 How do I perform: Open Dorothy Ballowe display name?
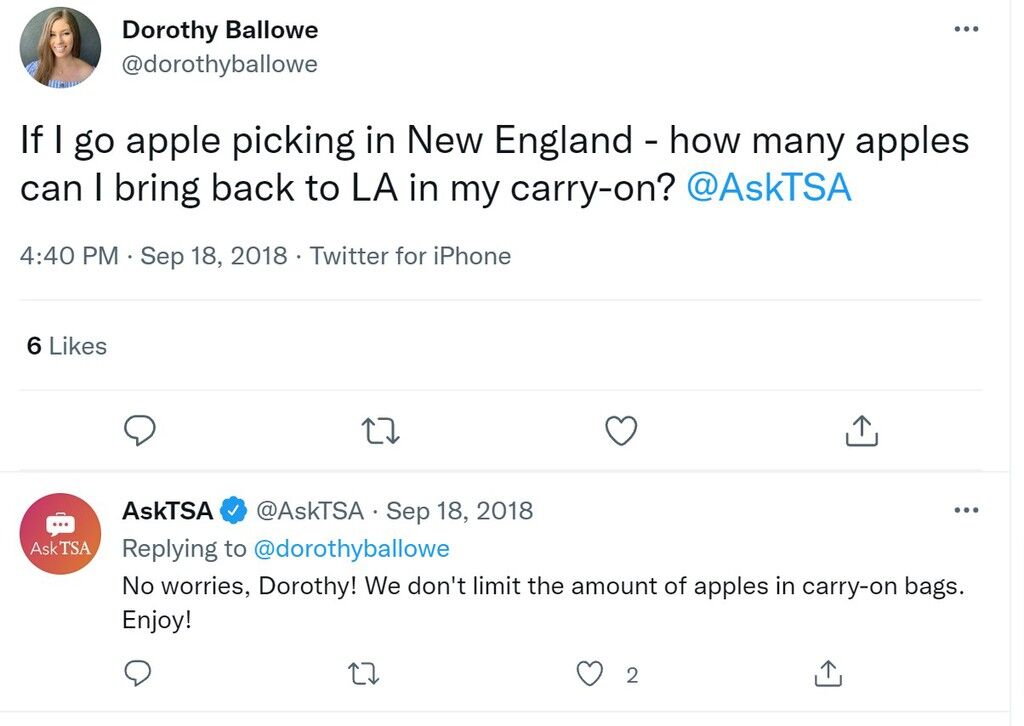click(x=220, y=29)
